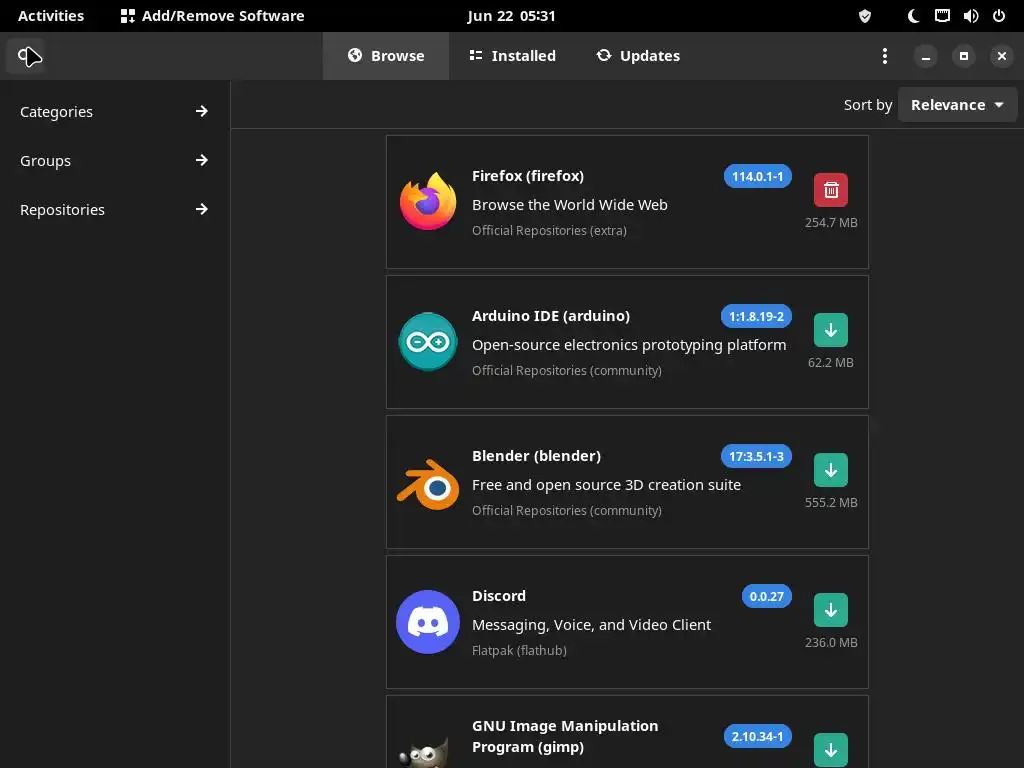Click the night light moon icon

point(914,16)
